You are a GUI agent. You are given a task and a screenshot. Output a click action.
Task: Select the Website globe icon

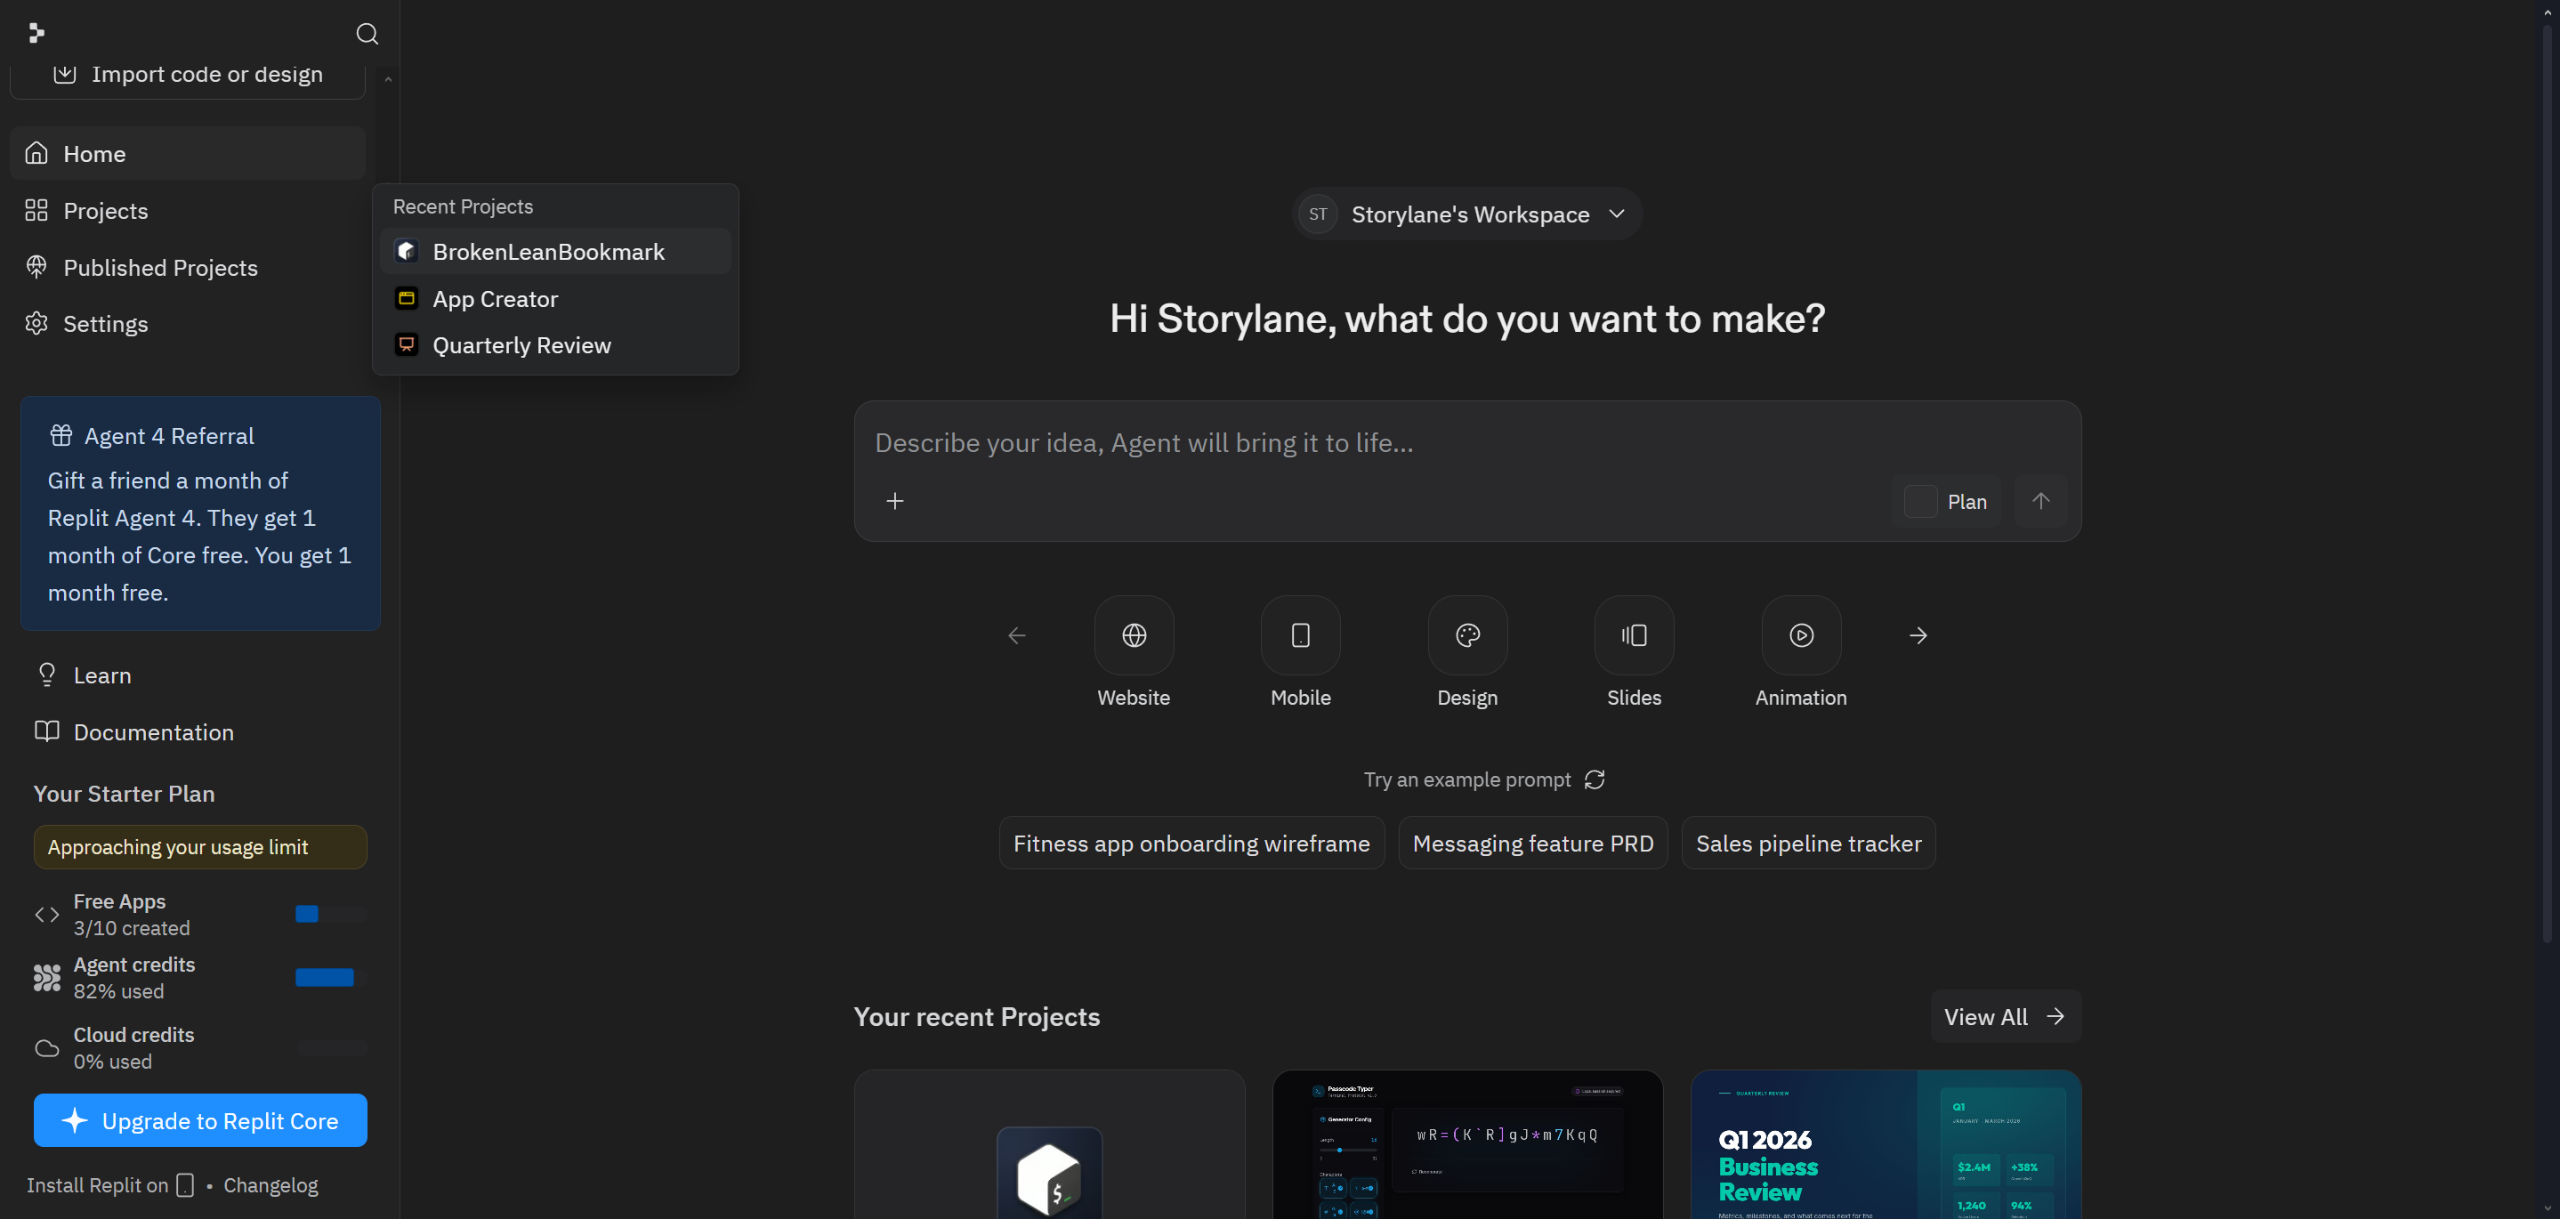pos(1133,635)
